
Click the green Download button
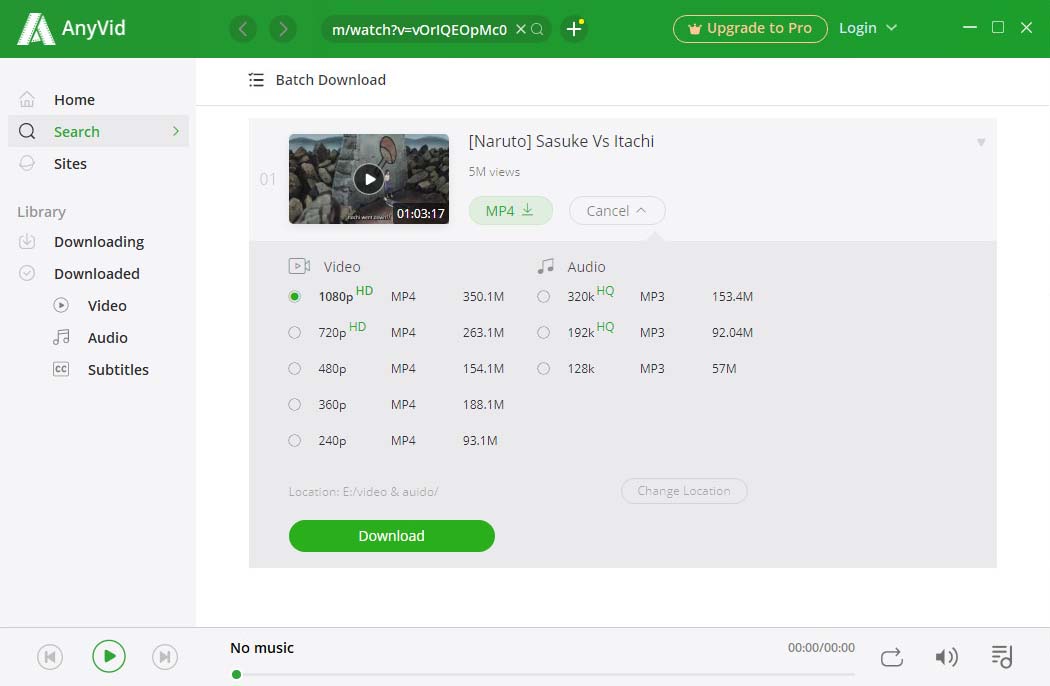pyautogui.click(x=391, y=536)
